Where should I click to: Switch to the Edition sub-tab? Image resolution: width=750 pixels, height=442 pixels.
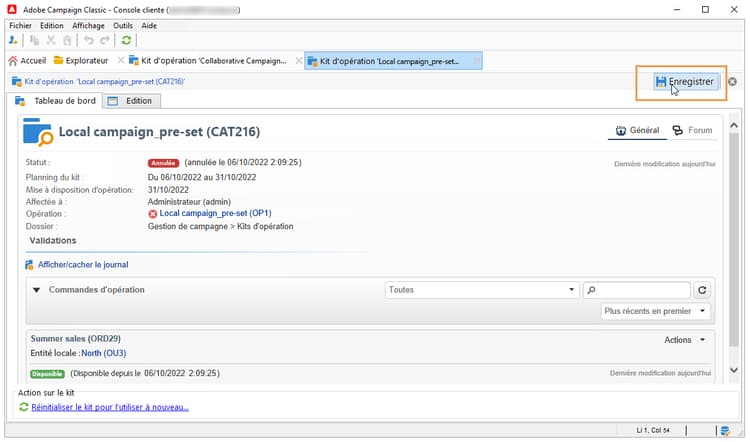(130, 101)
